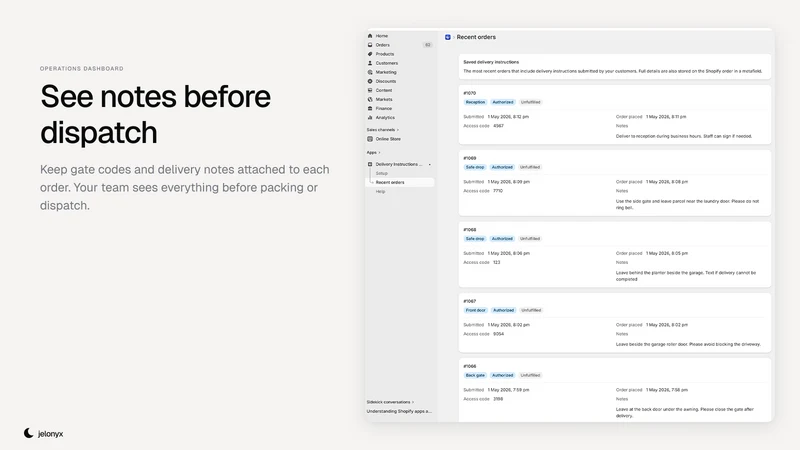
Task: Open Marketing via its target icon
Action: [x=370, y=72]
